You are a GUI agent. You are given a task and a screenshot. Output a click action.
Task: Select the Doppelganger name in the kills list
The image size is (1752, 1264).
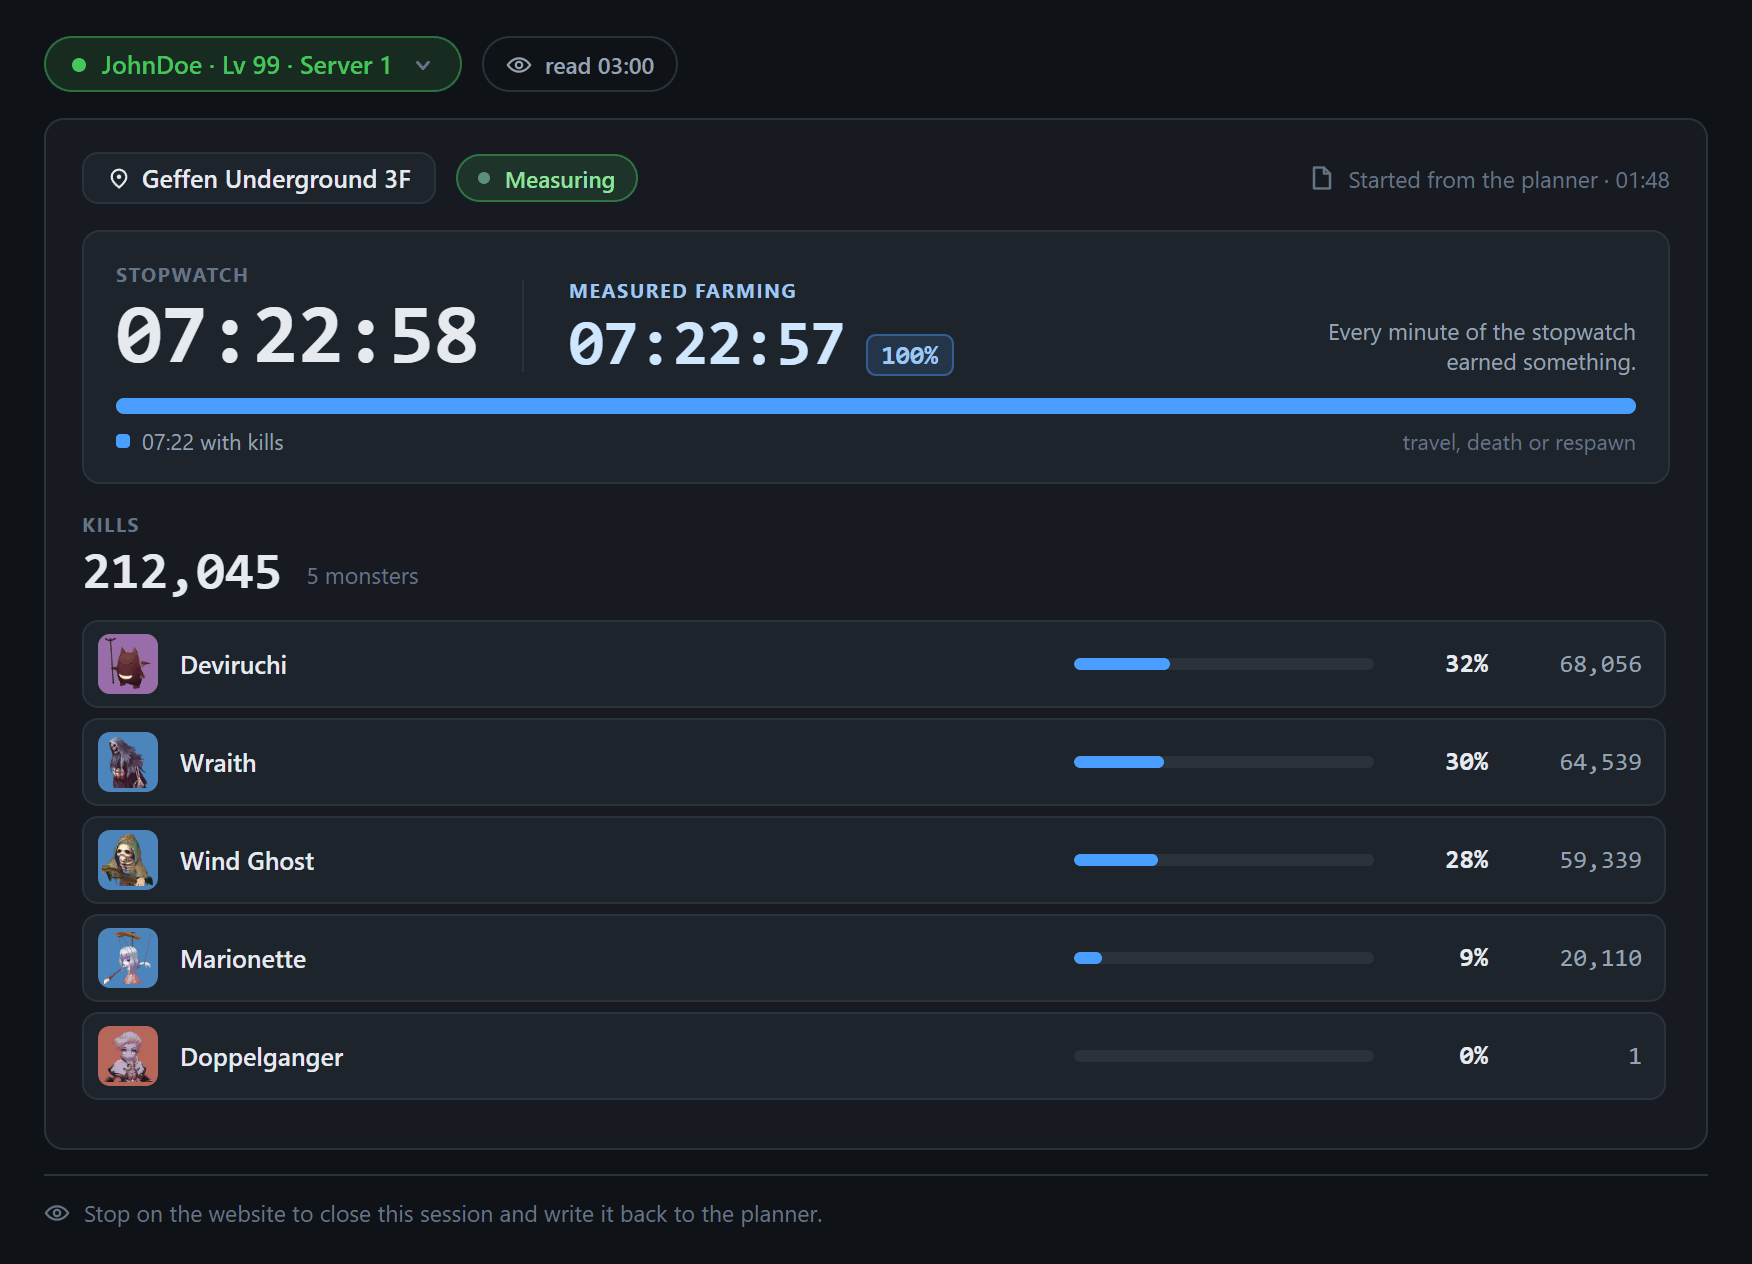pos(261,1057)
